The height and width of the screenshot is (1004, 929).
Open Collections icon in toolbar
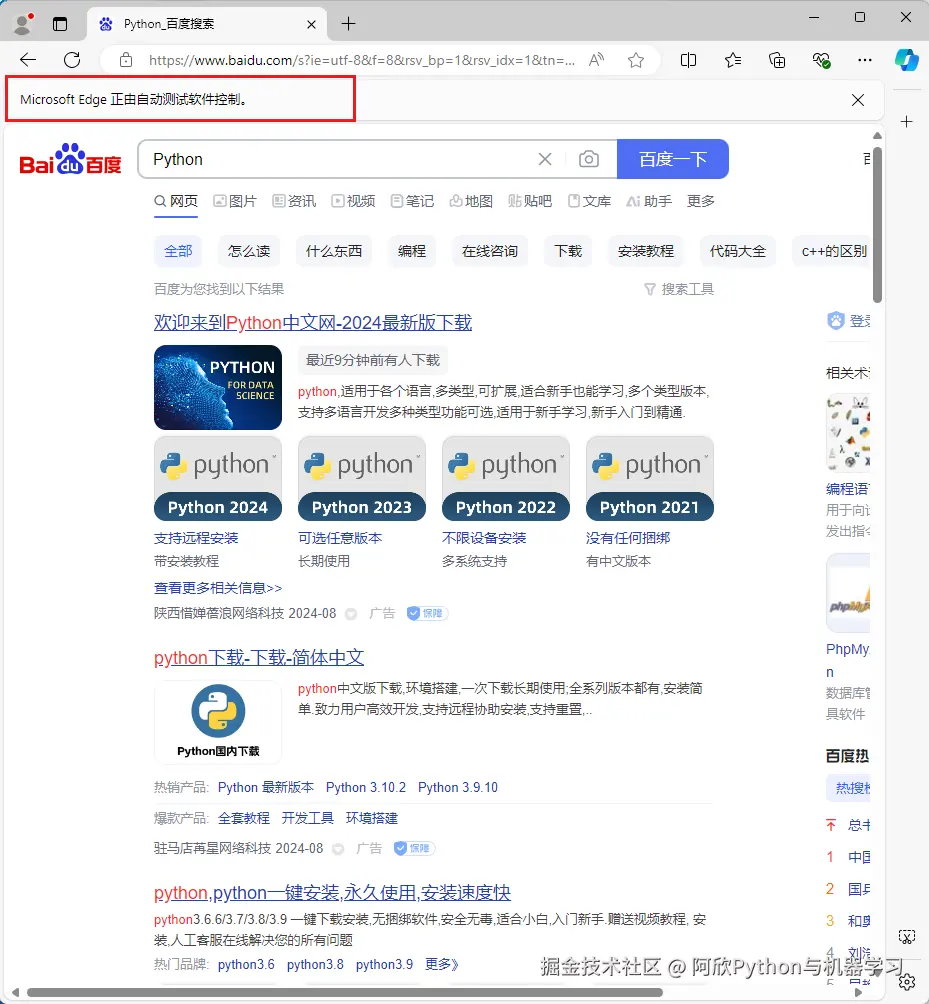point(777,60)
